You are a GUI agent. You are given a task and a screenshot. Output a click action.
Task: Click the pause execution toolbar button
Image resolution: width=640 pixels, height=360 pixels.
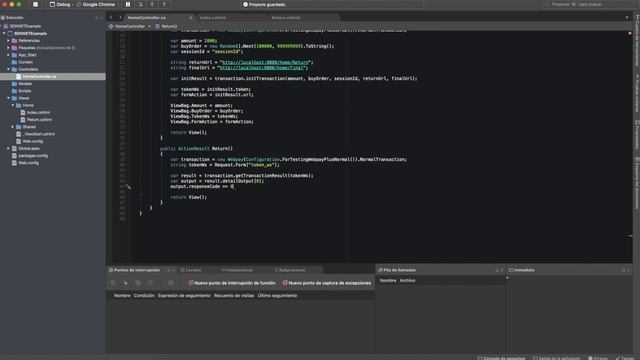[128, 4]
